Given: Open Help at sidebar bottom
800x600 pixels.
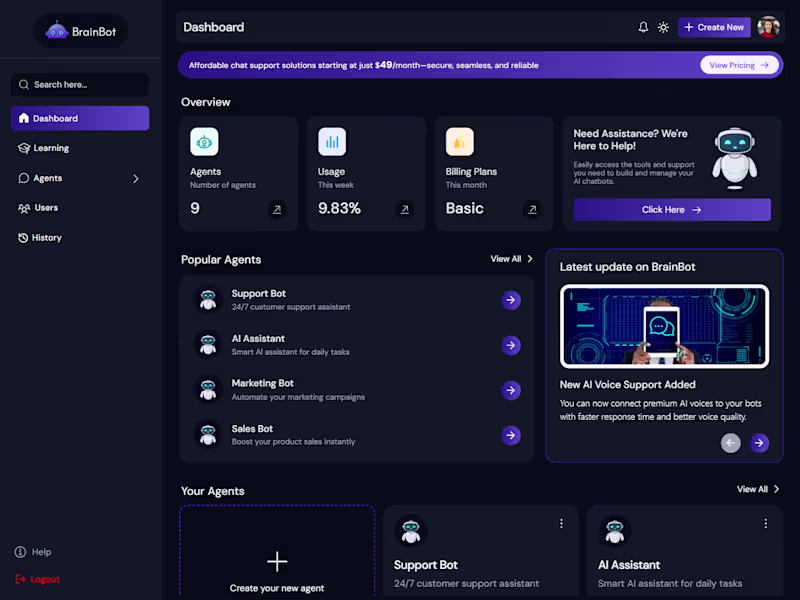Looking at the screenshot, I should pyautogui.click(x=33, y=552).
